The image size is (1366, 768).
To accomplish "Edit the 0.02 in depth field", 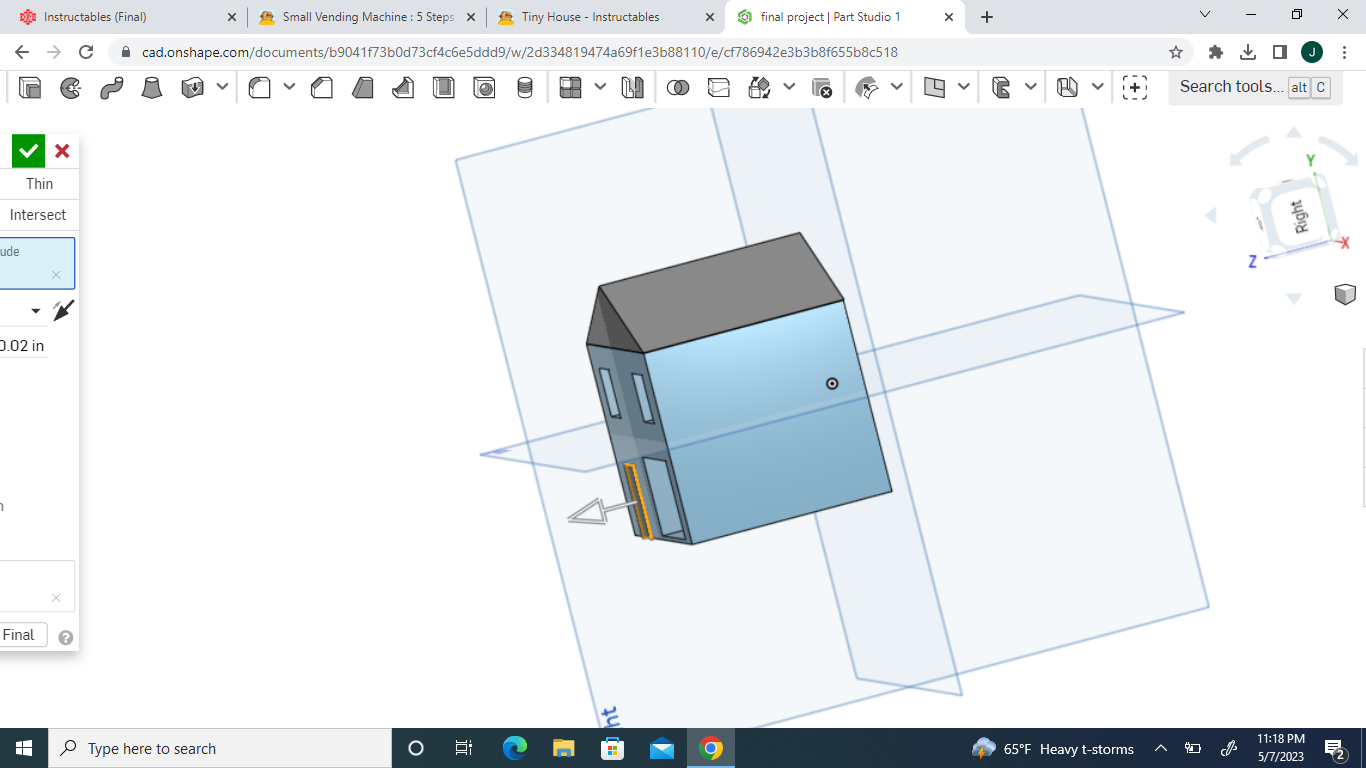I will 24,345.
